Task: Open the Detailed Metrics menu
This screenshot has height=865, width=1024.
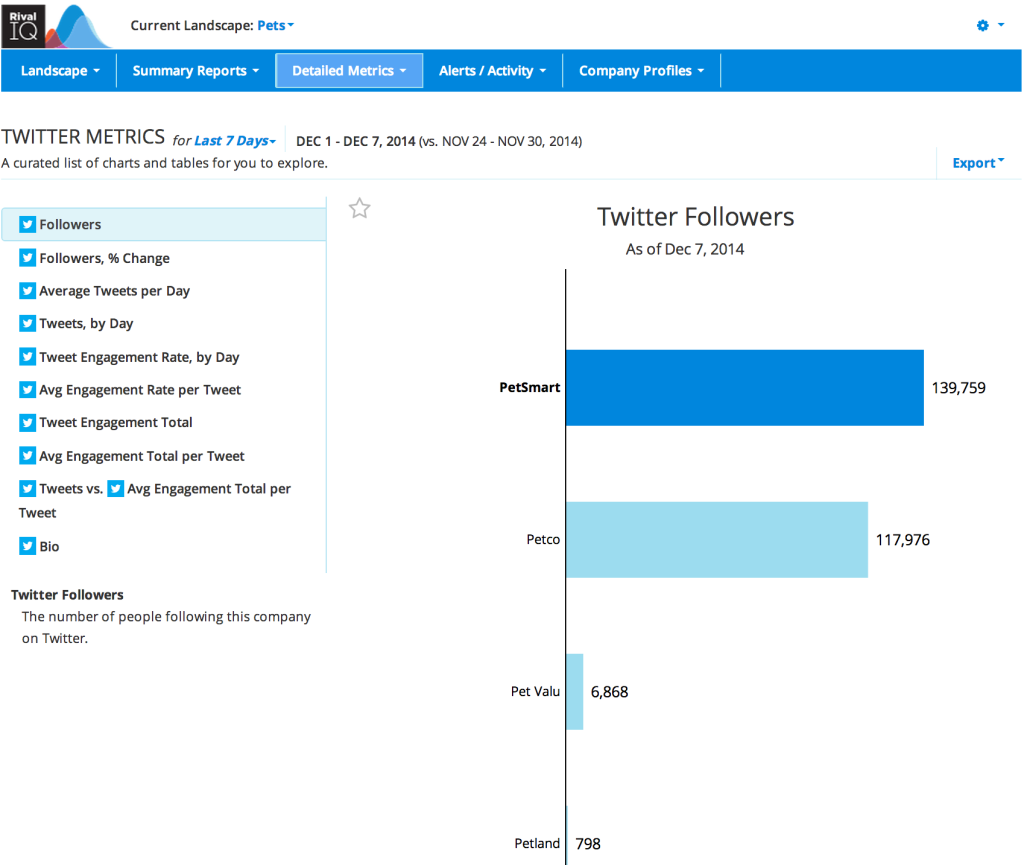Action: (349, 71)
